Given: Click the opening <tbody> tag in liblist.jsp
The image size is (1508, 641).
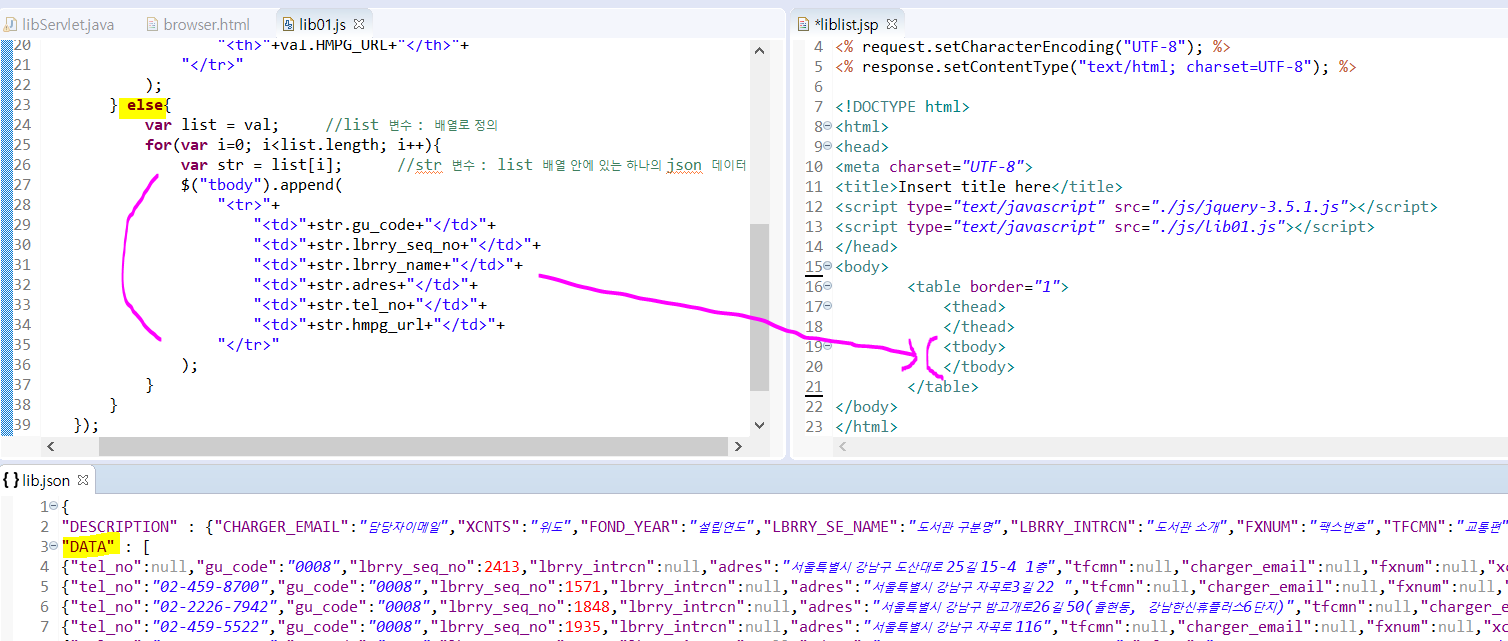Looking at the screenshot, I should tap(975, 347).
